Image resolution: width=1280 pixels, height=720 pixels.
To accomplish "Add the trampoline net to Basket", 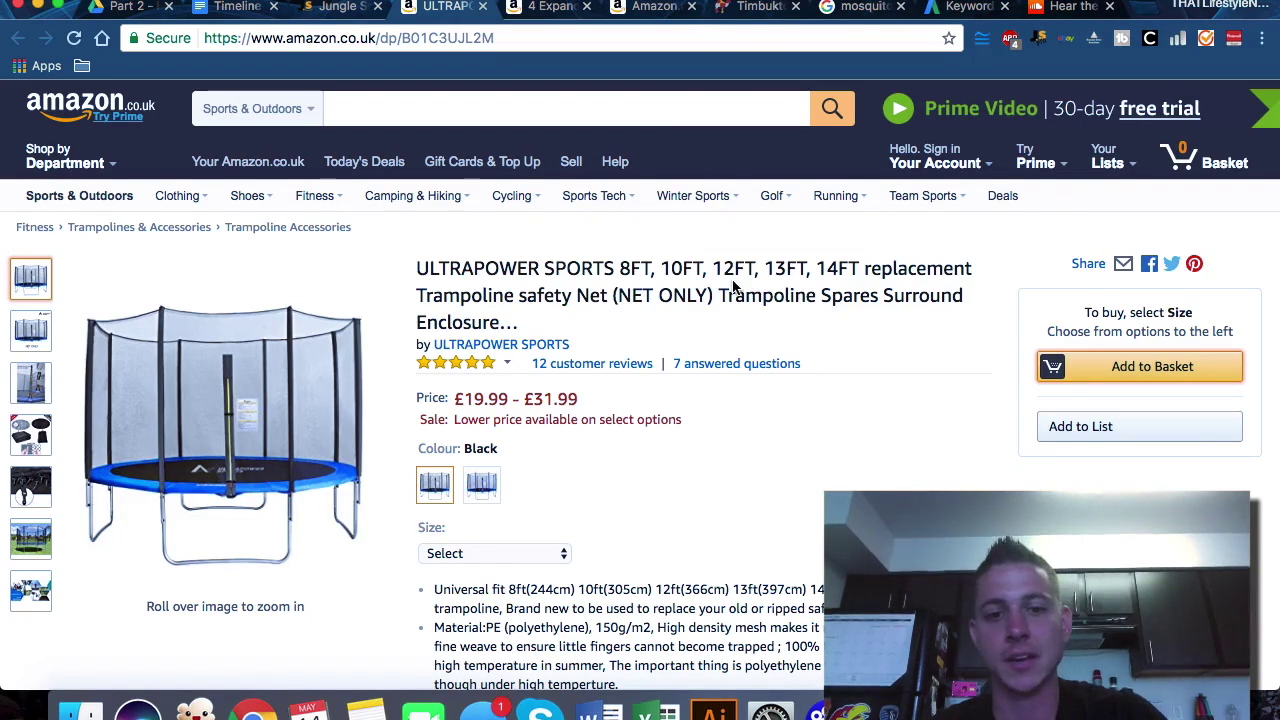I will click(1140, 367).
